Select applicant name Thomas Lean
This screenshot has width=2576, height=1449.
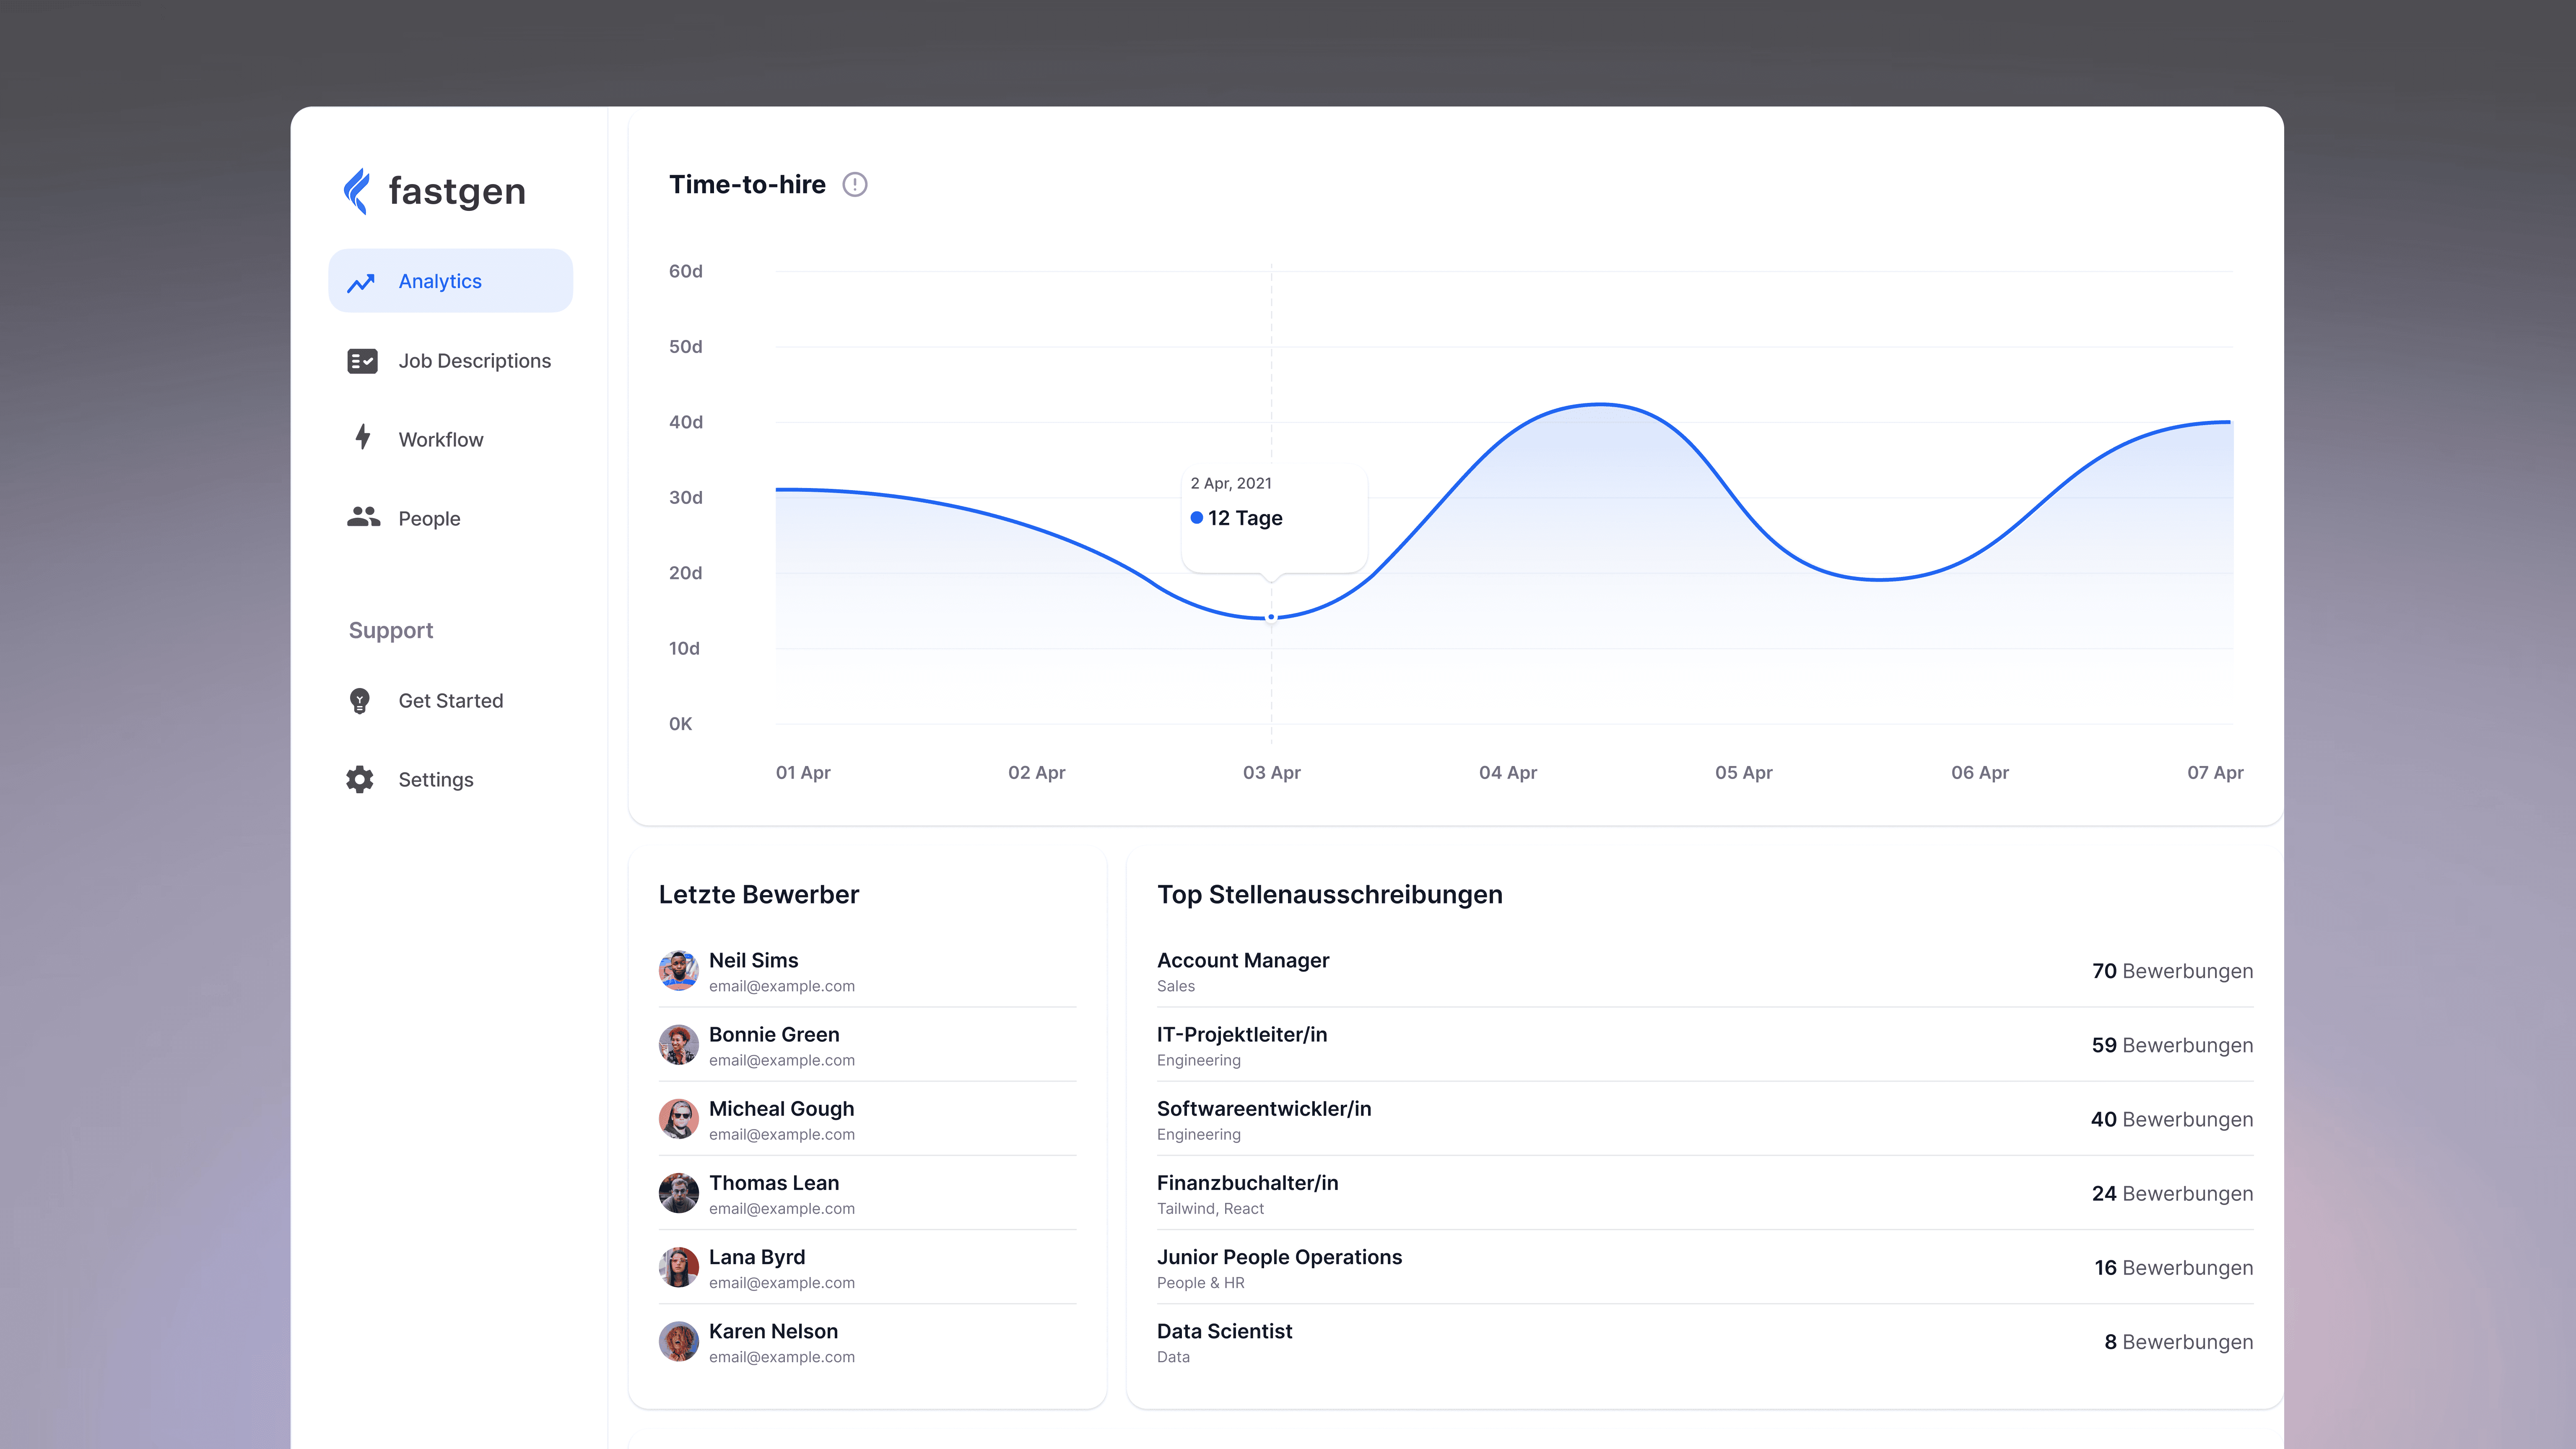pyautogui.click(x=774, y=1183)
